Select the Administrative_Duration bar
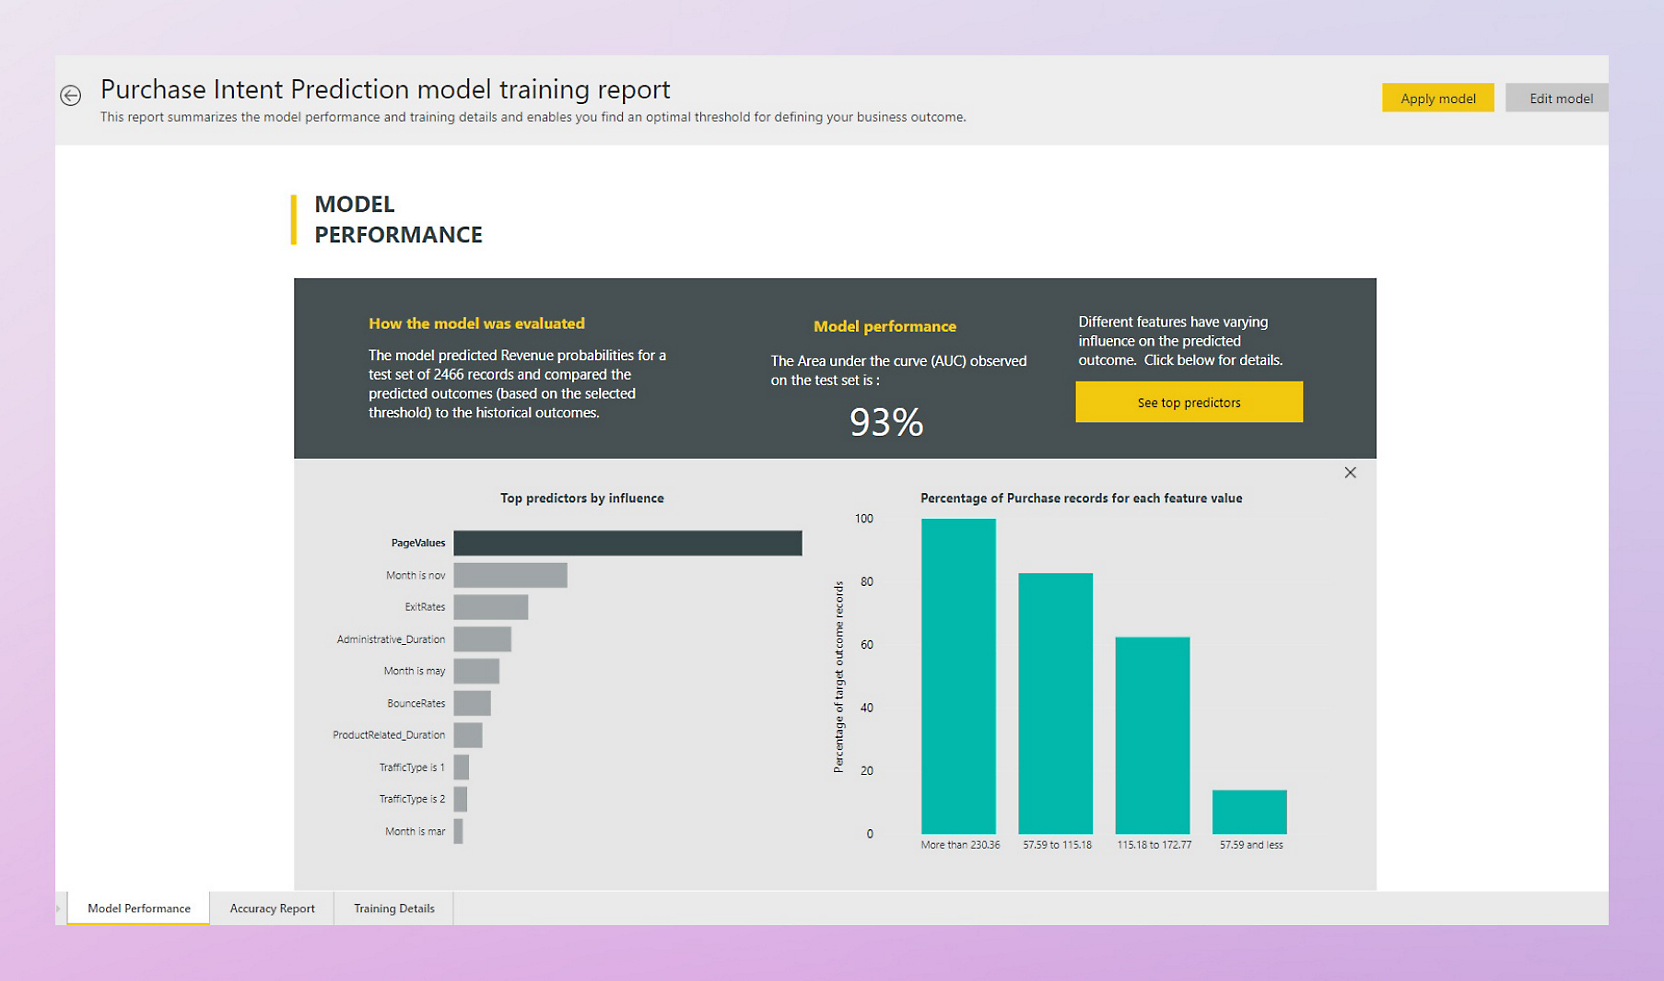The image size is (1664, 981). pyautogui.click(x=482, y=639)
